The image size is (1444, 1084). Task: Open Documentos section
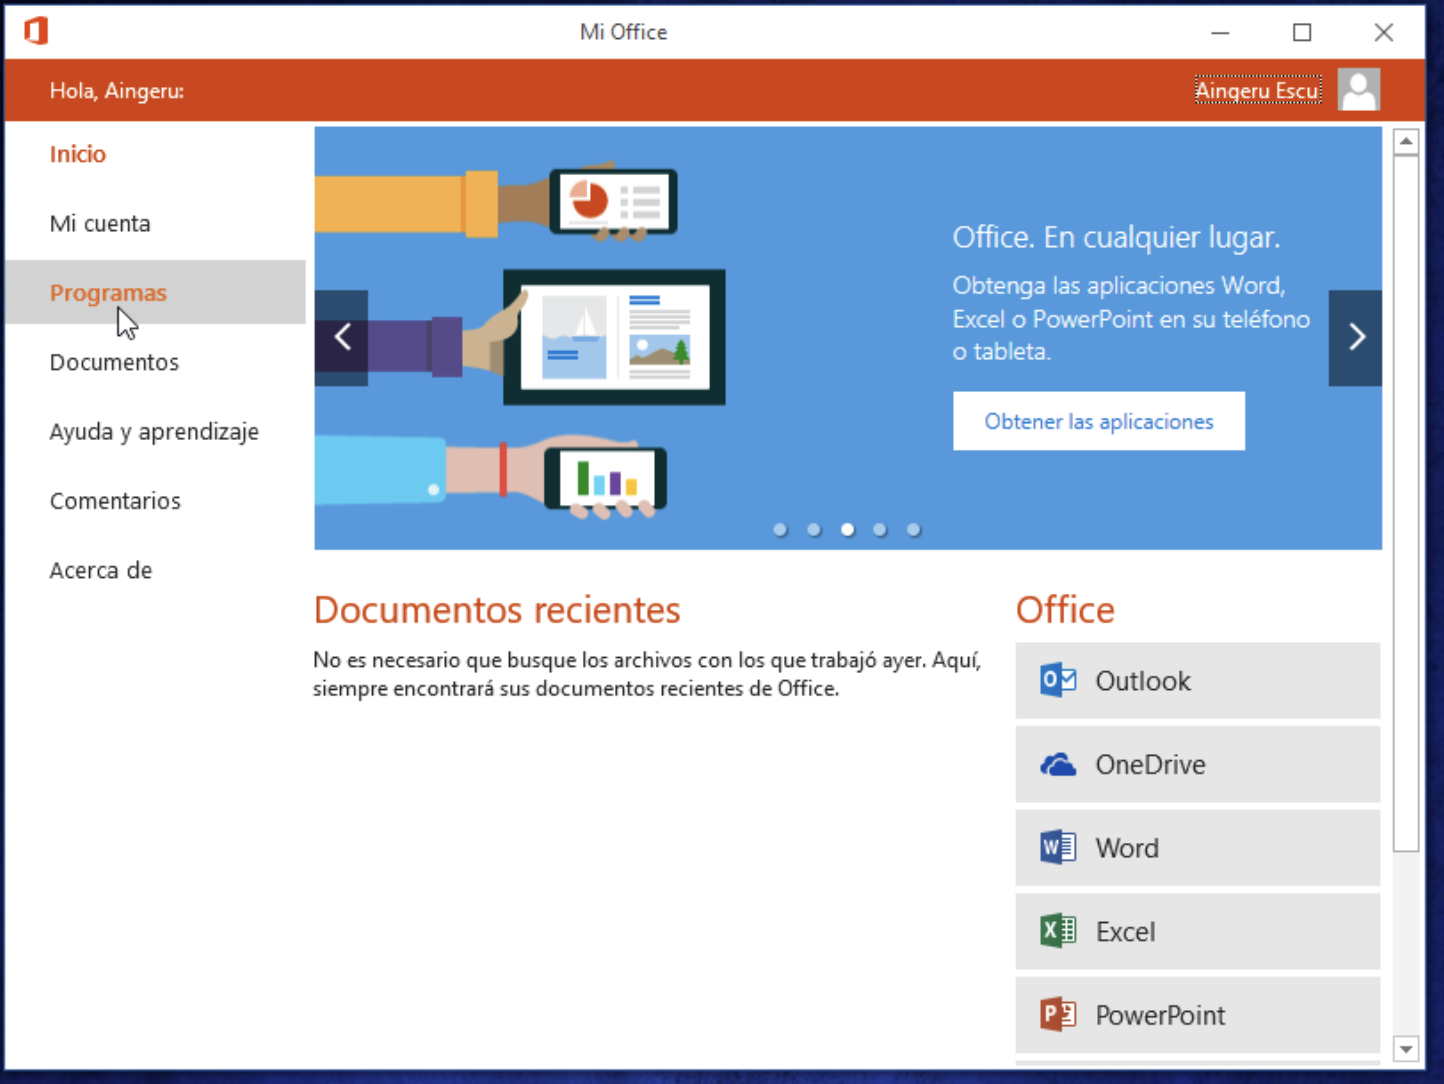click(x=114, y=362)
